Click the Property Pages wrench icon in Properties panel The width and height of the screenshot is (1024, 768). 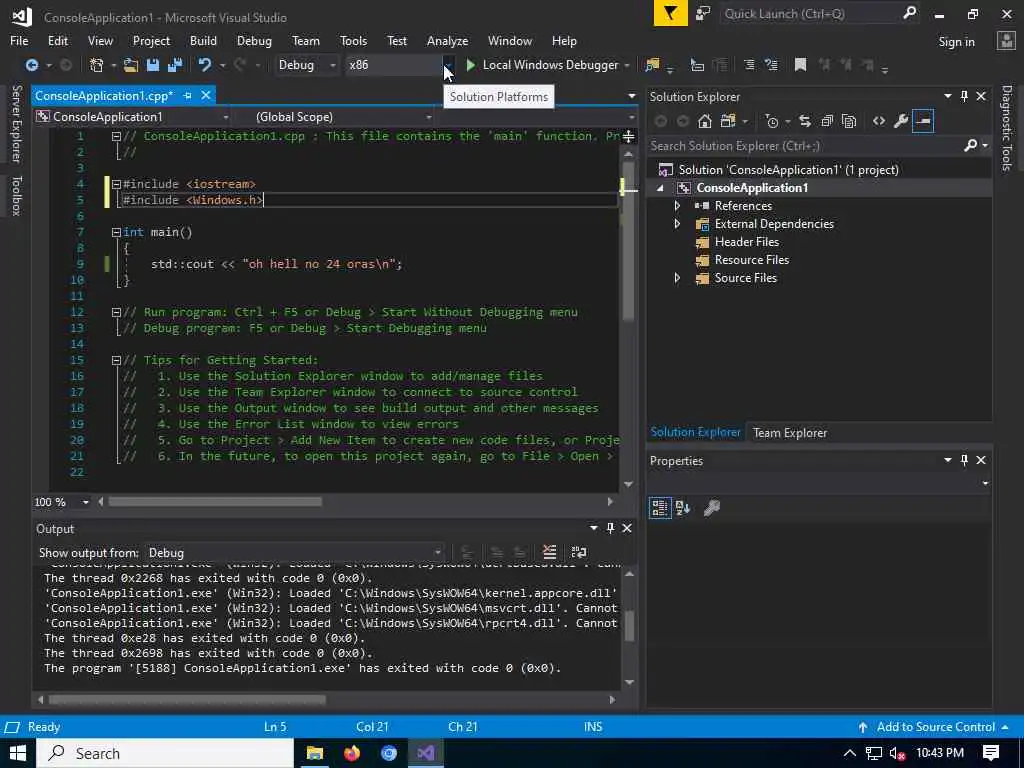(x=711, y=508)
